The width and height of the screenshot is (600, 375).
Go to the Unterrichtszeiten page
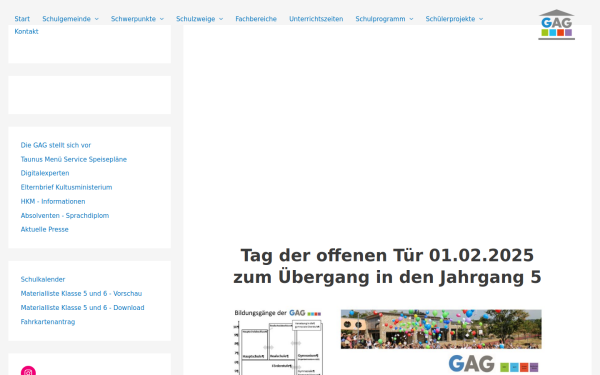click(x=316, y=19)
